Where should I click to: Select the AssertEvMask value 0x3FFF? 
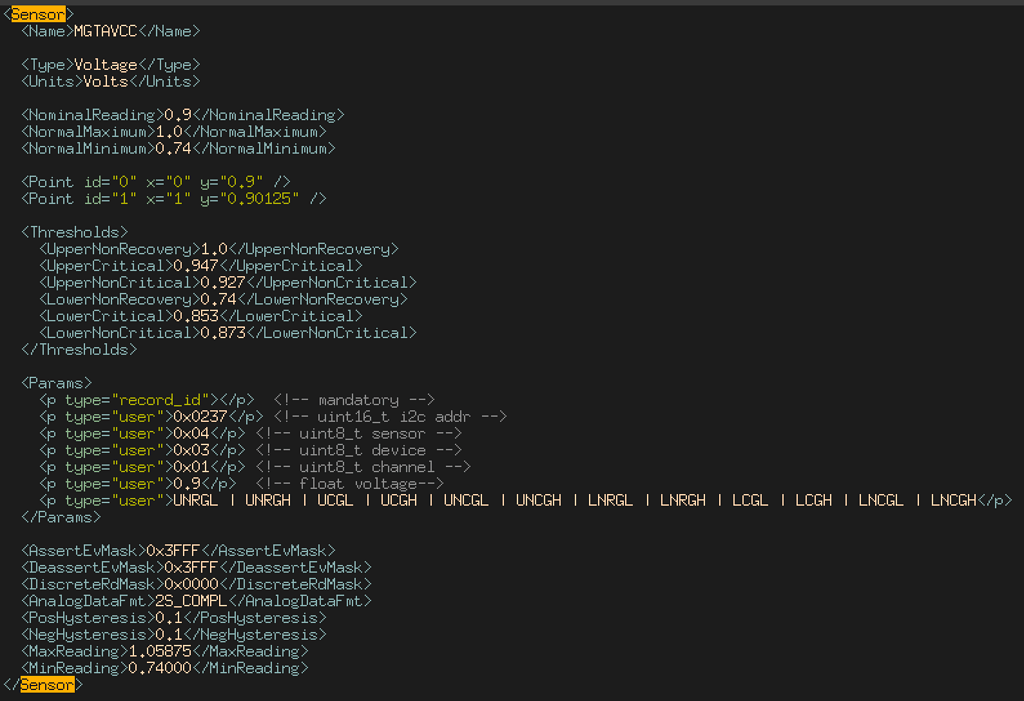tap(173, 551)
